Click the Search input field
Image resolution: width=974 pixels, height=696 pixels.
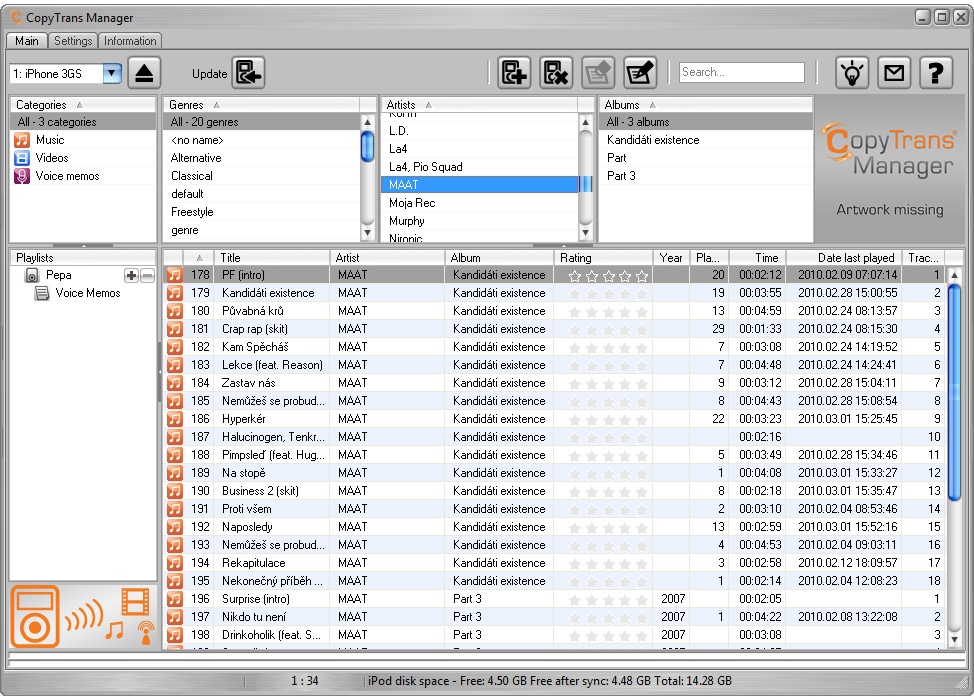742,72
